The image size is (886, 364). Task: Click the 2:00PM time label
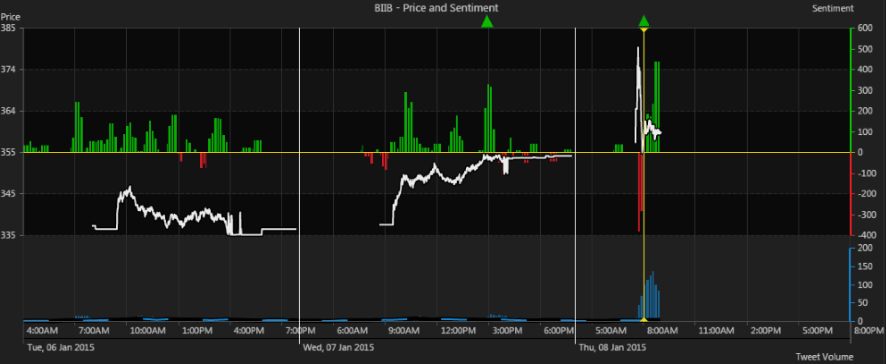coord(766,330)
